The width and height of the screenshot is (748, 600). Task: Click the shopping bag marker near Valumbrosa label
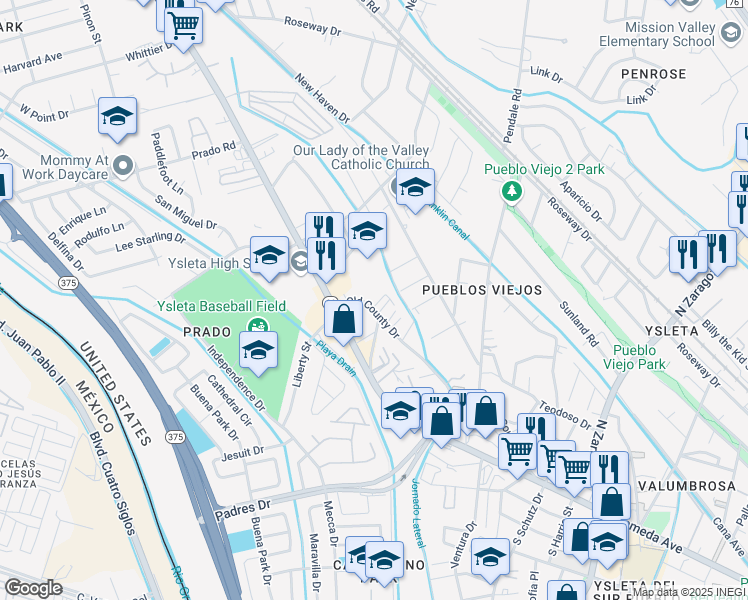tap(611, 503)
